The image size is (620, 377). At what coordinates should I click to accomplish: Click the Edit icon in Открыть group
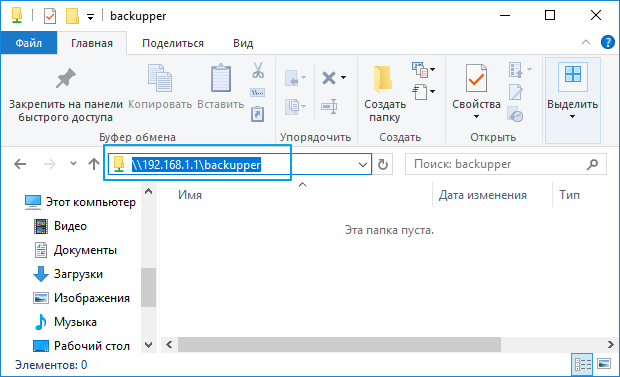pyautogui.click(x=516, y=92)
